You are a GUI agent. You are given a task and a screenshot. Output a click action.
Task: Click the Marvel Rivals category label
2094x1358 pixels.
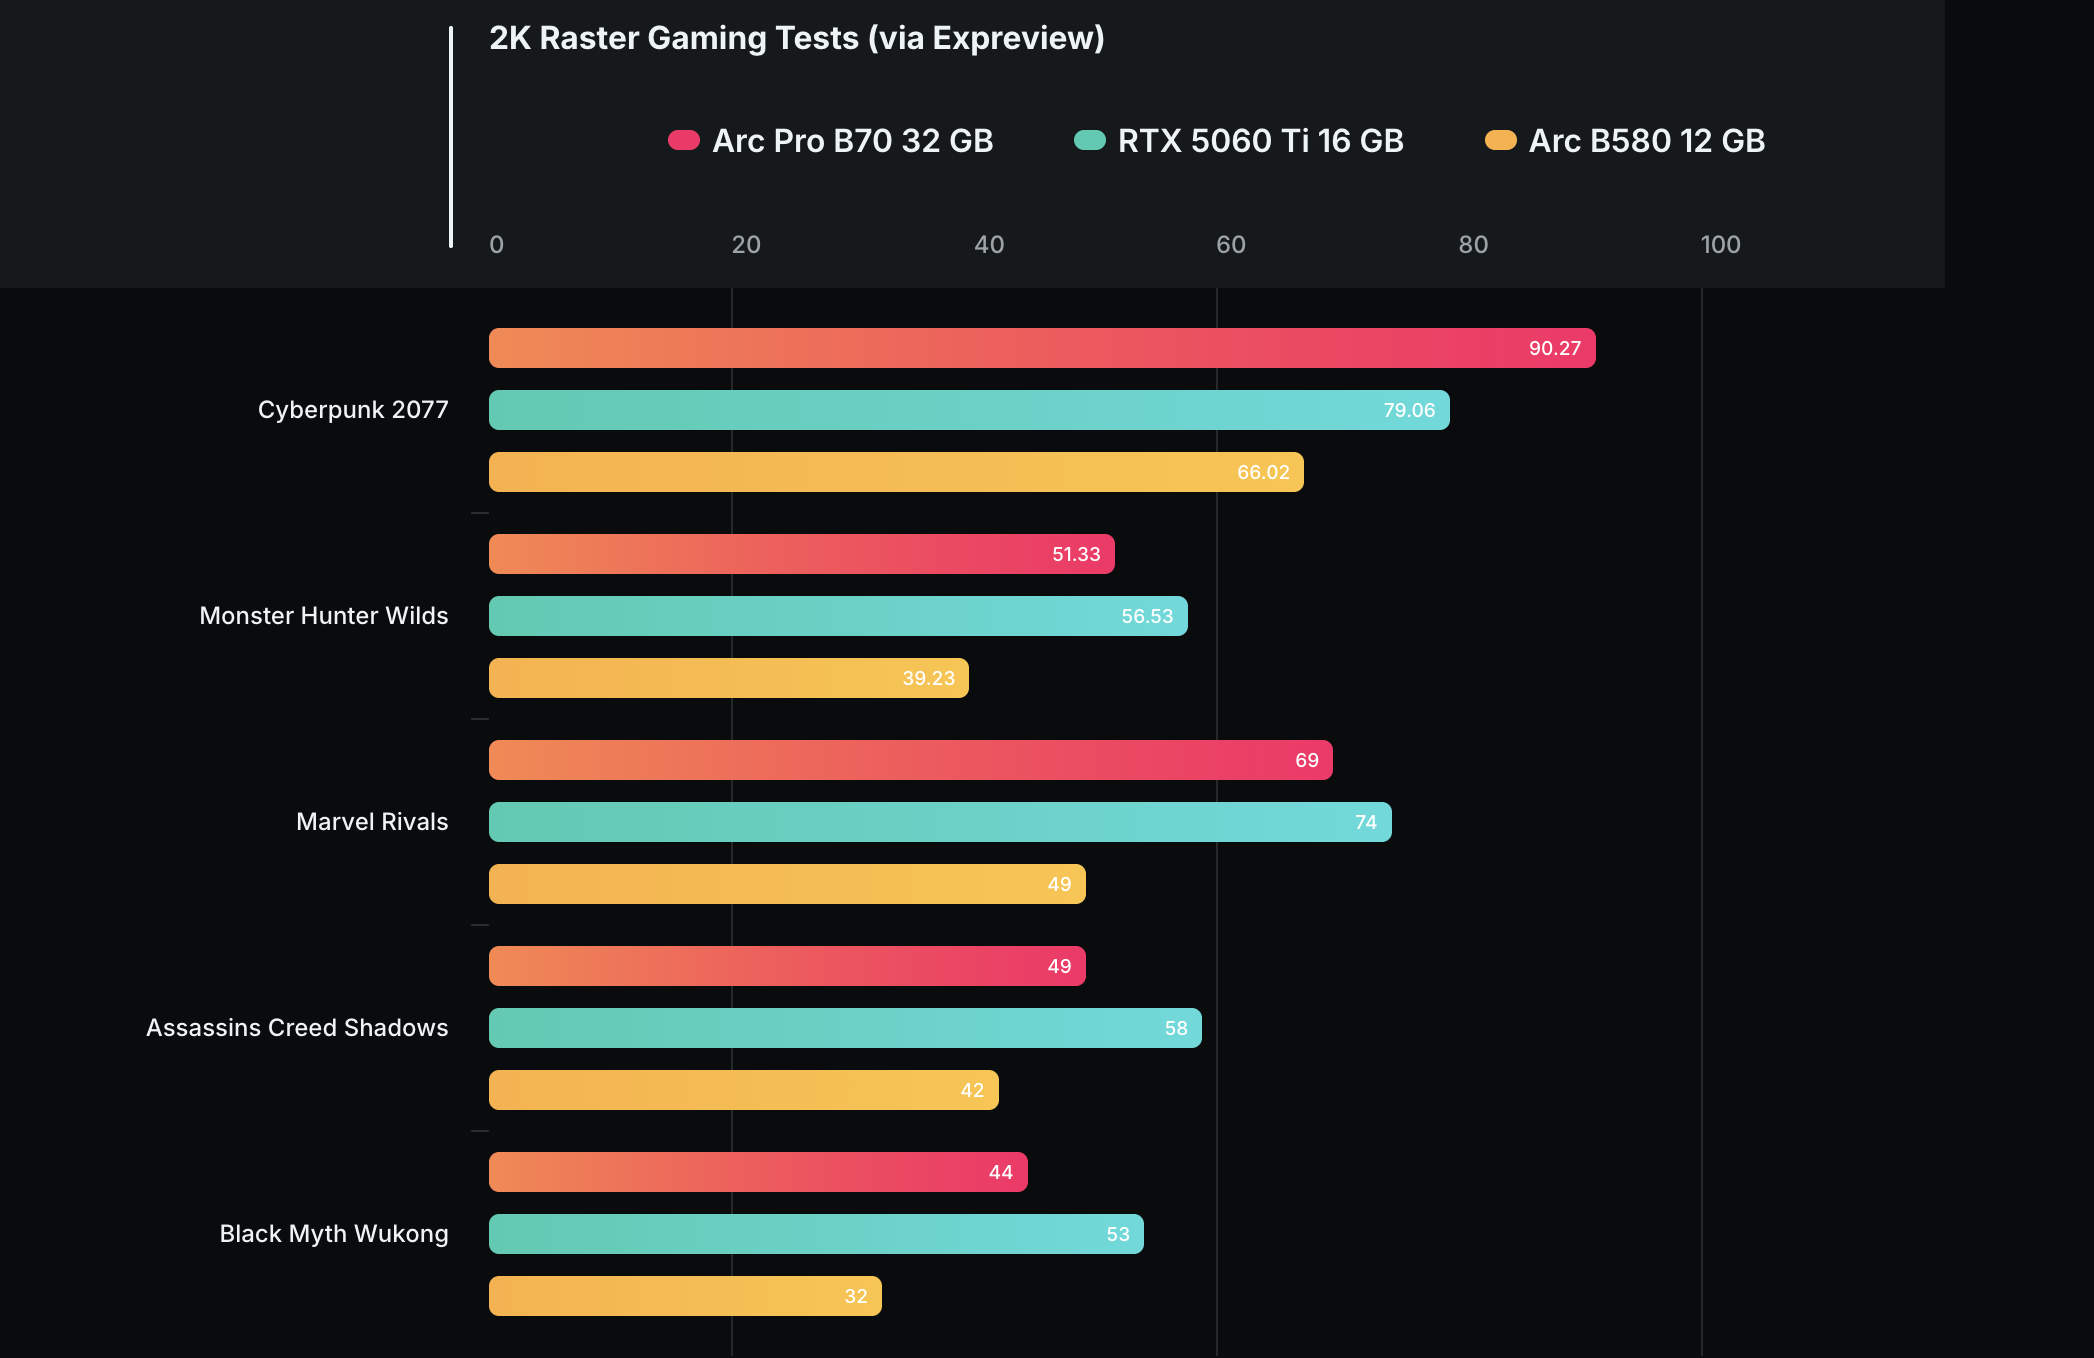pyautogui.click(x=372, y=822)
